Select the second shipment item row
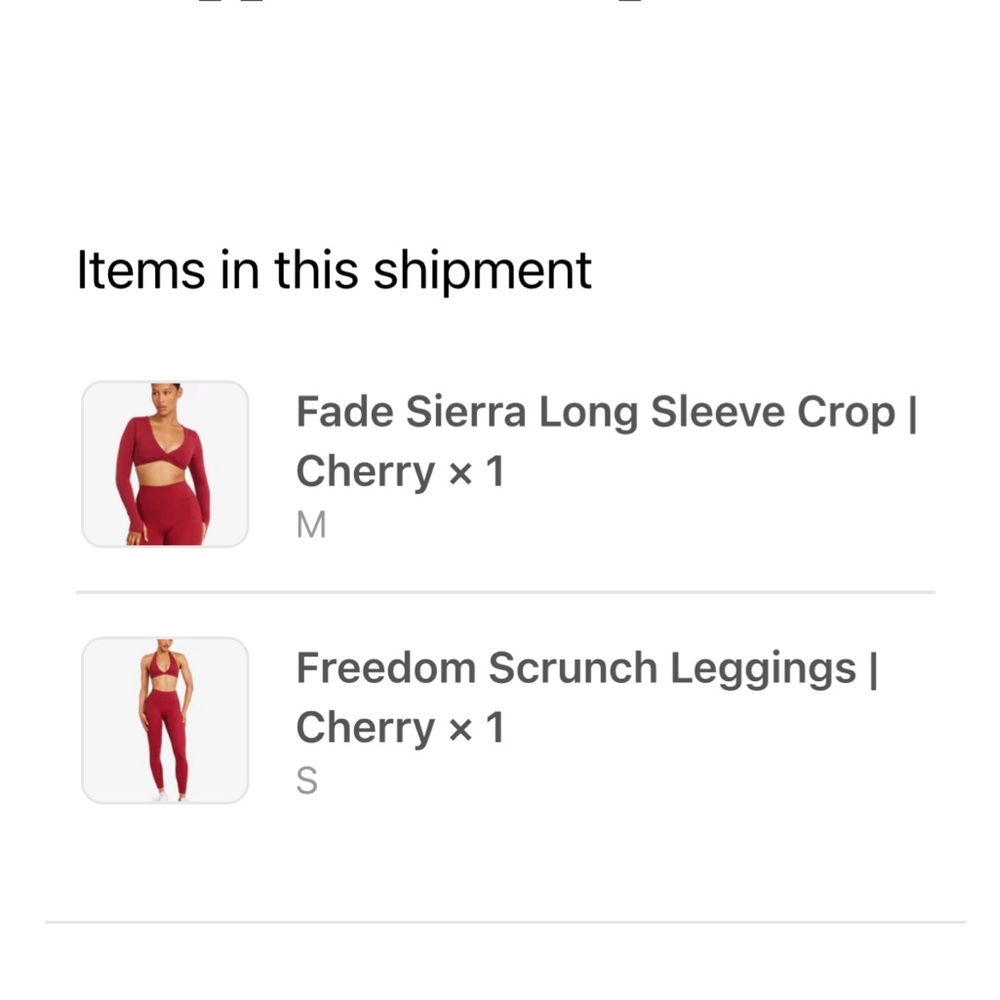Screen dimensions: 1000x1000 tap(500, 719)
